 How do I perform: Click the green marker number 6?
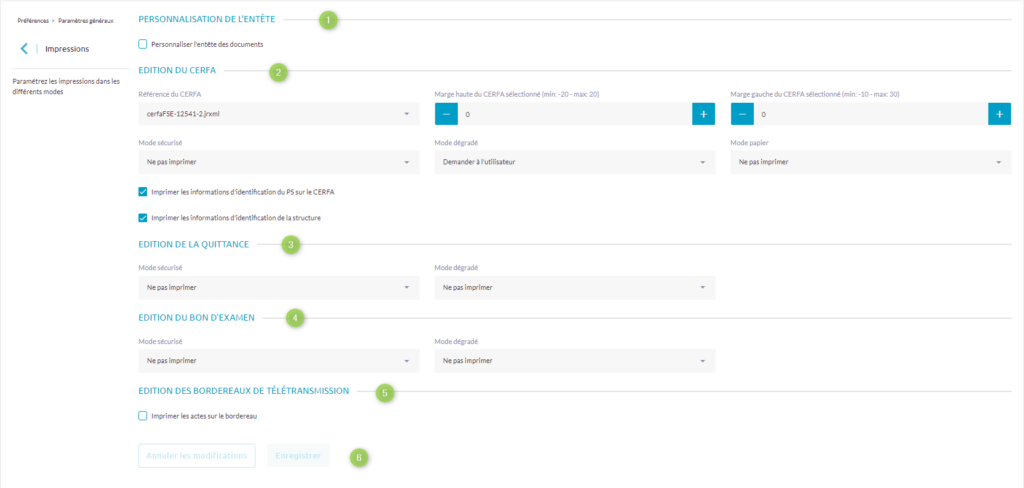(359, 457)
